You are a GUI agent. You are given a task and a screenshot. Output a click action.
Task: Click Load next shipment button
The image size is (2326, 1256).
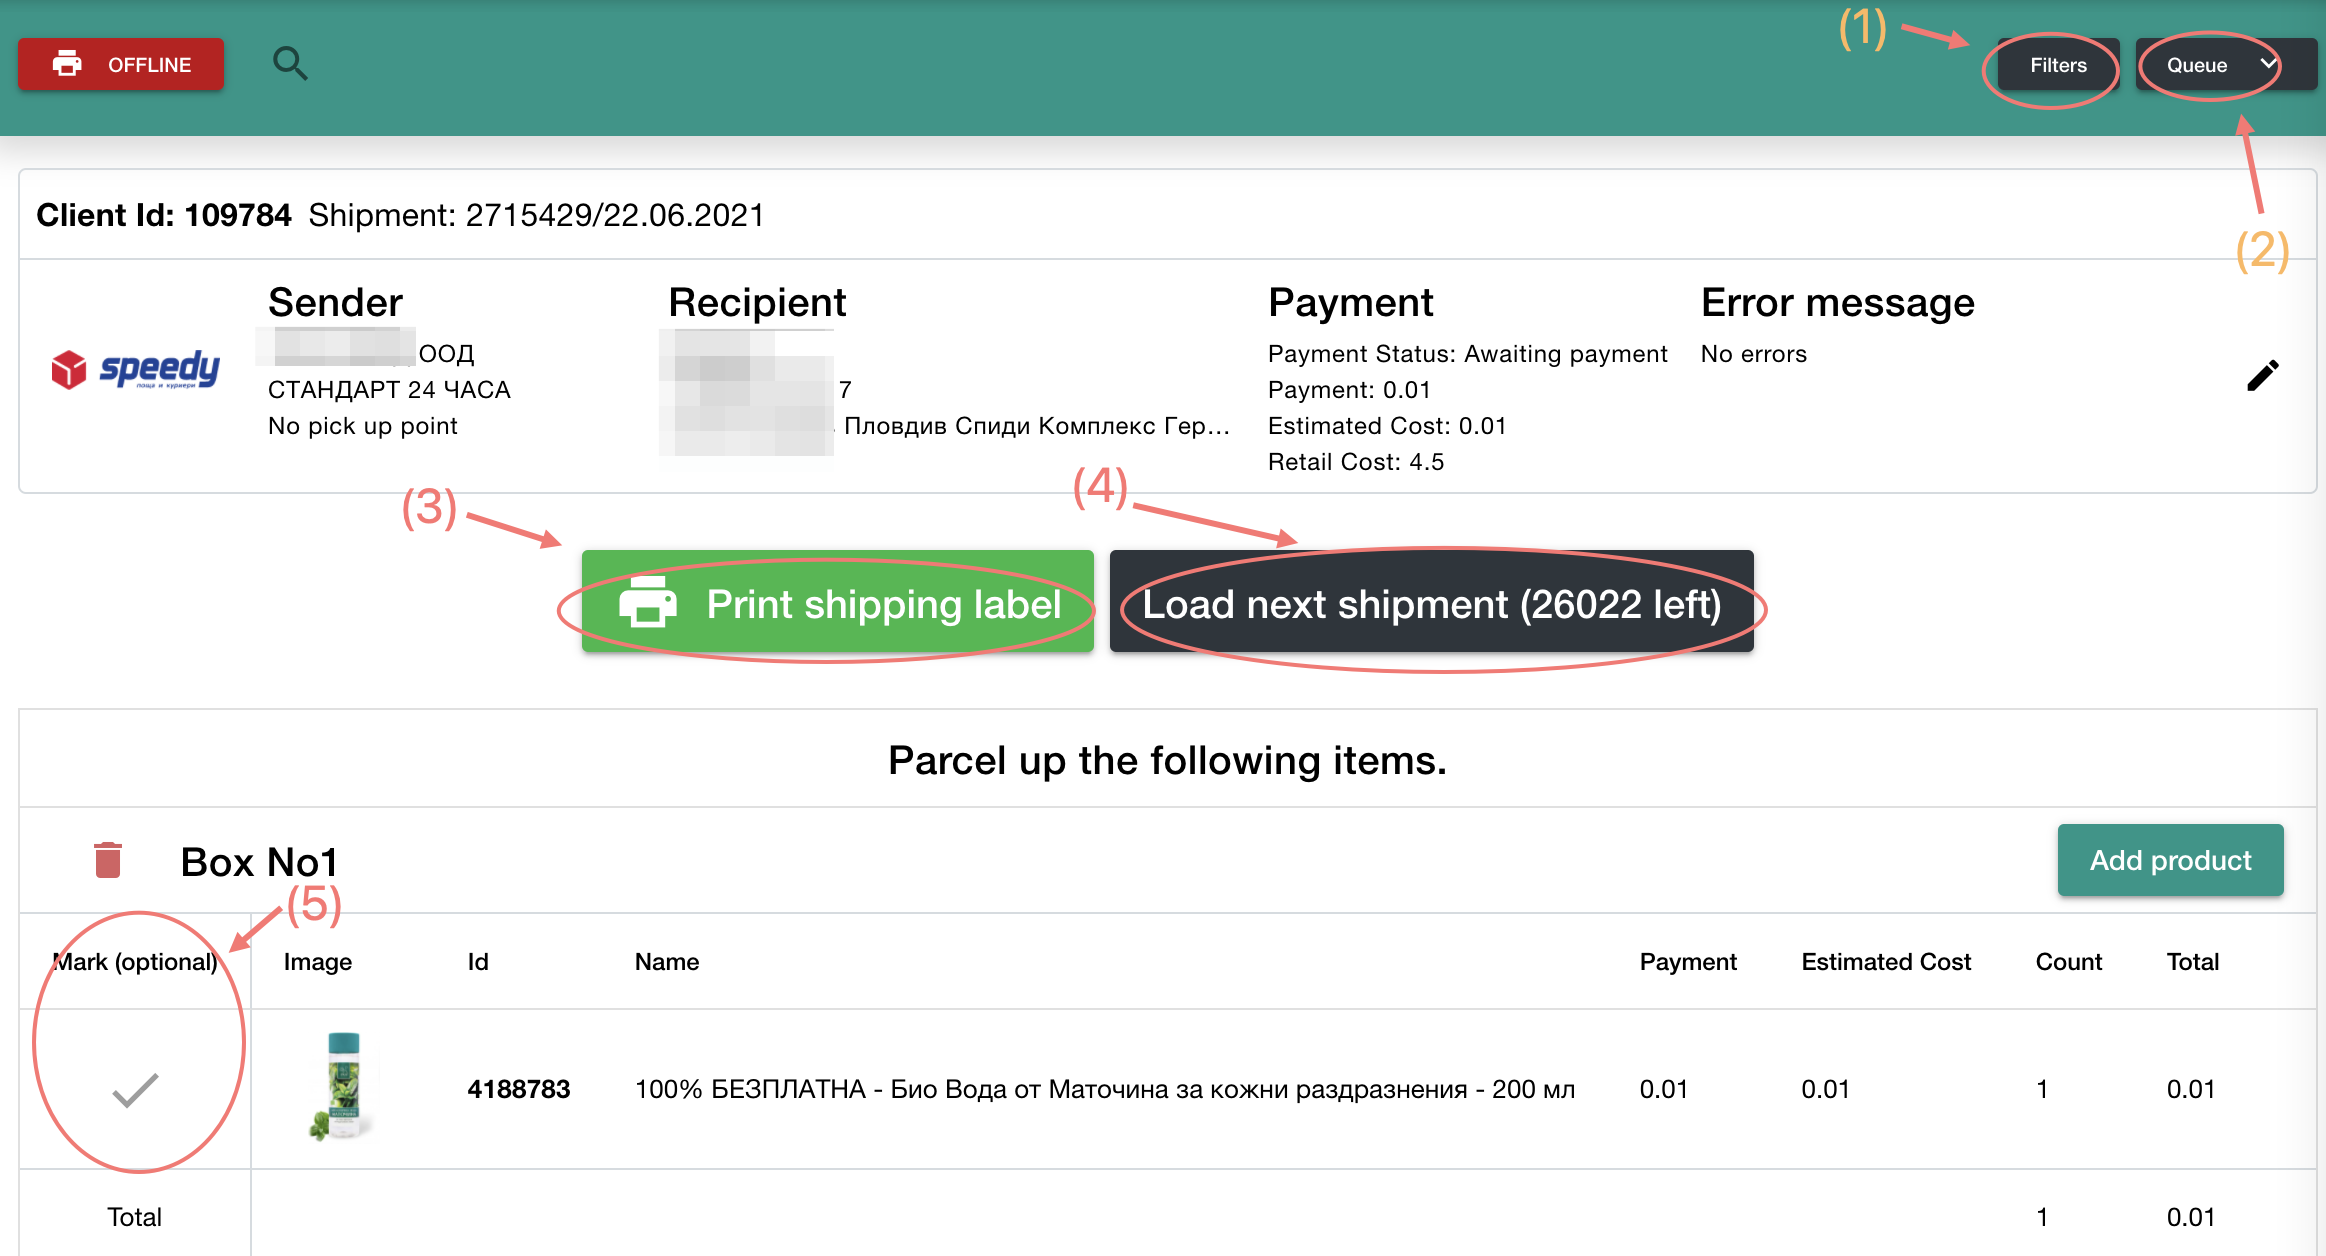coord(1431,603)
